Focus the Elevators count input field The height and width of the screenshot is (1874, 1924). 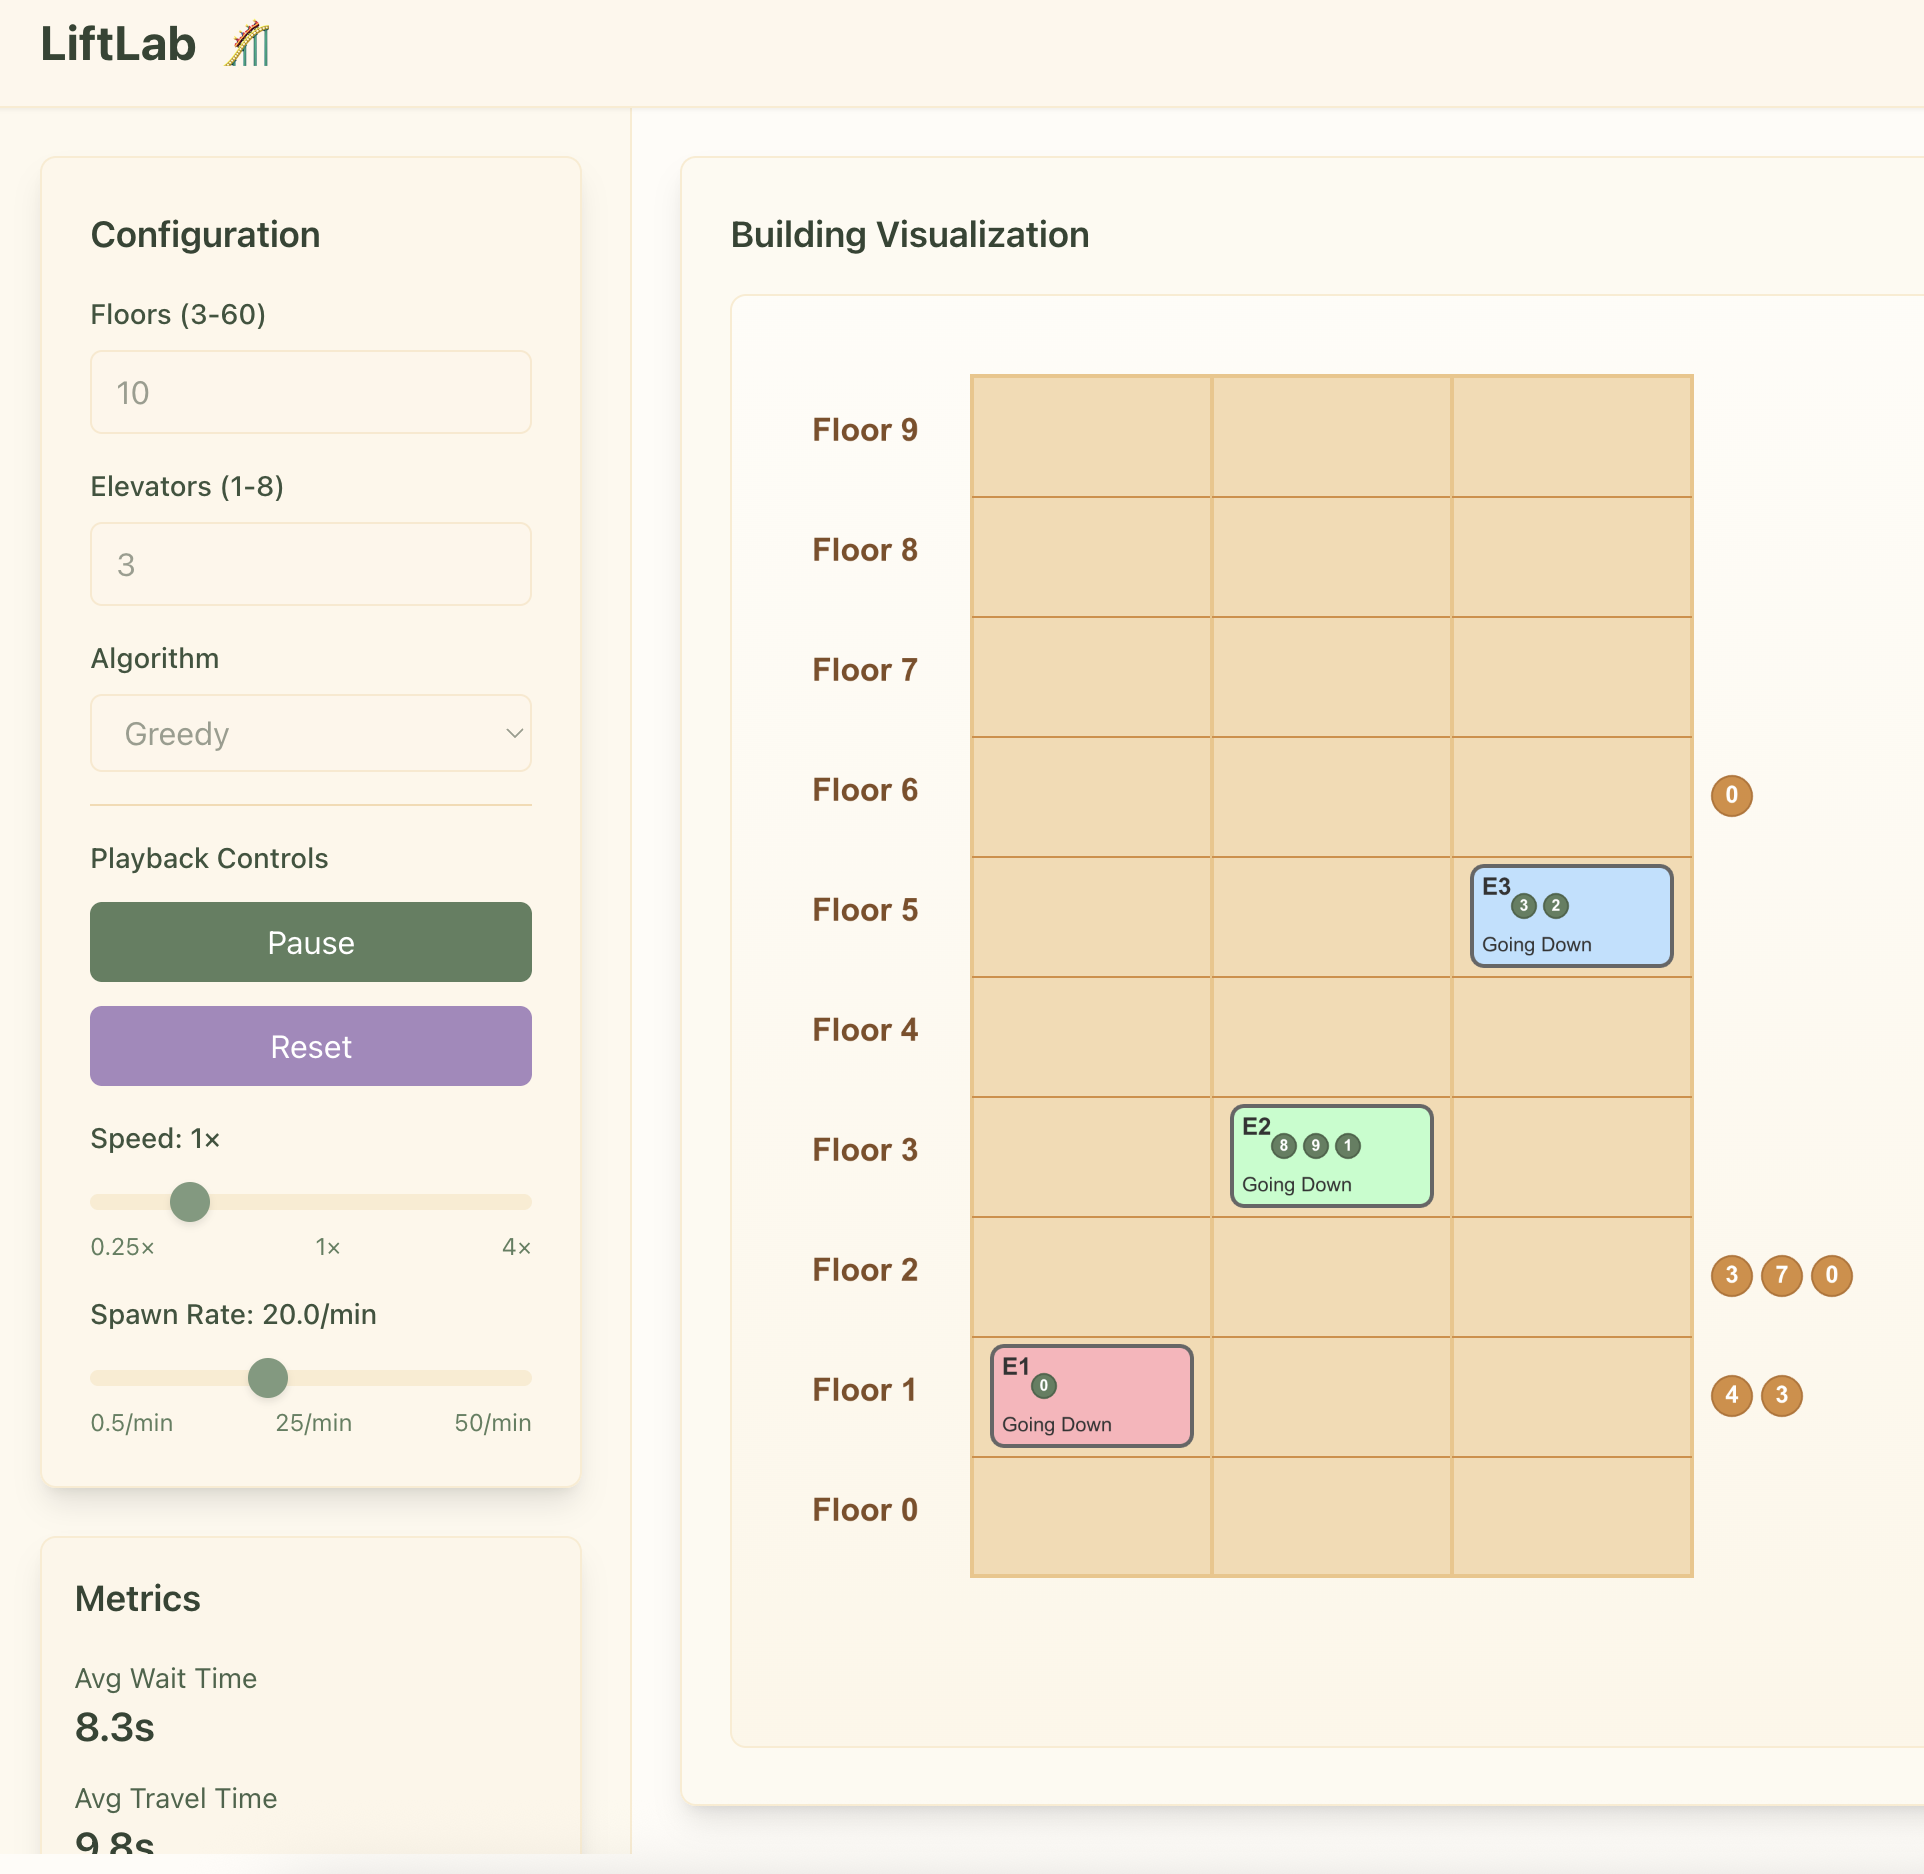point(310,565)
